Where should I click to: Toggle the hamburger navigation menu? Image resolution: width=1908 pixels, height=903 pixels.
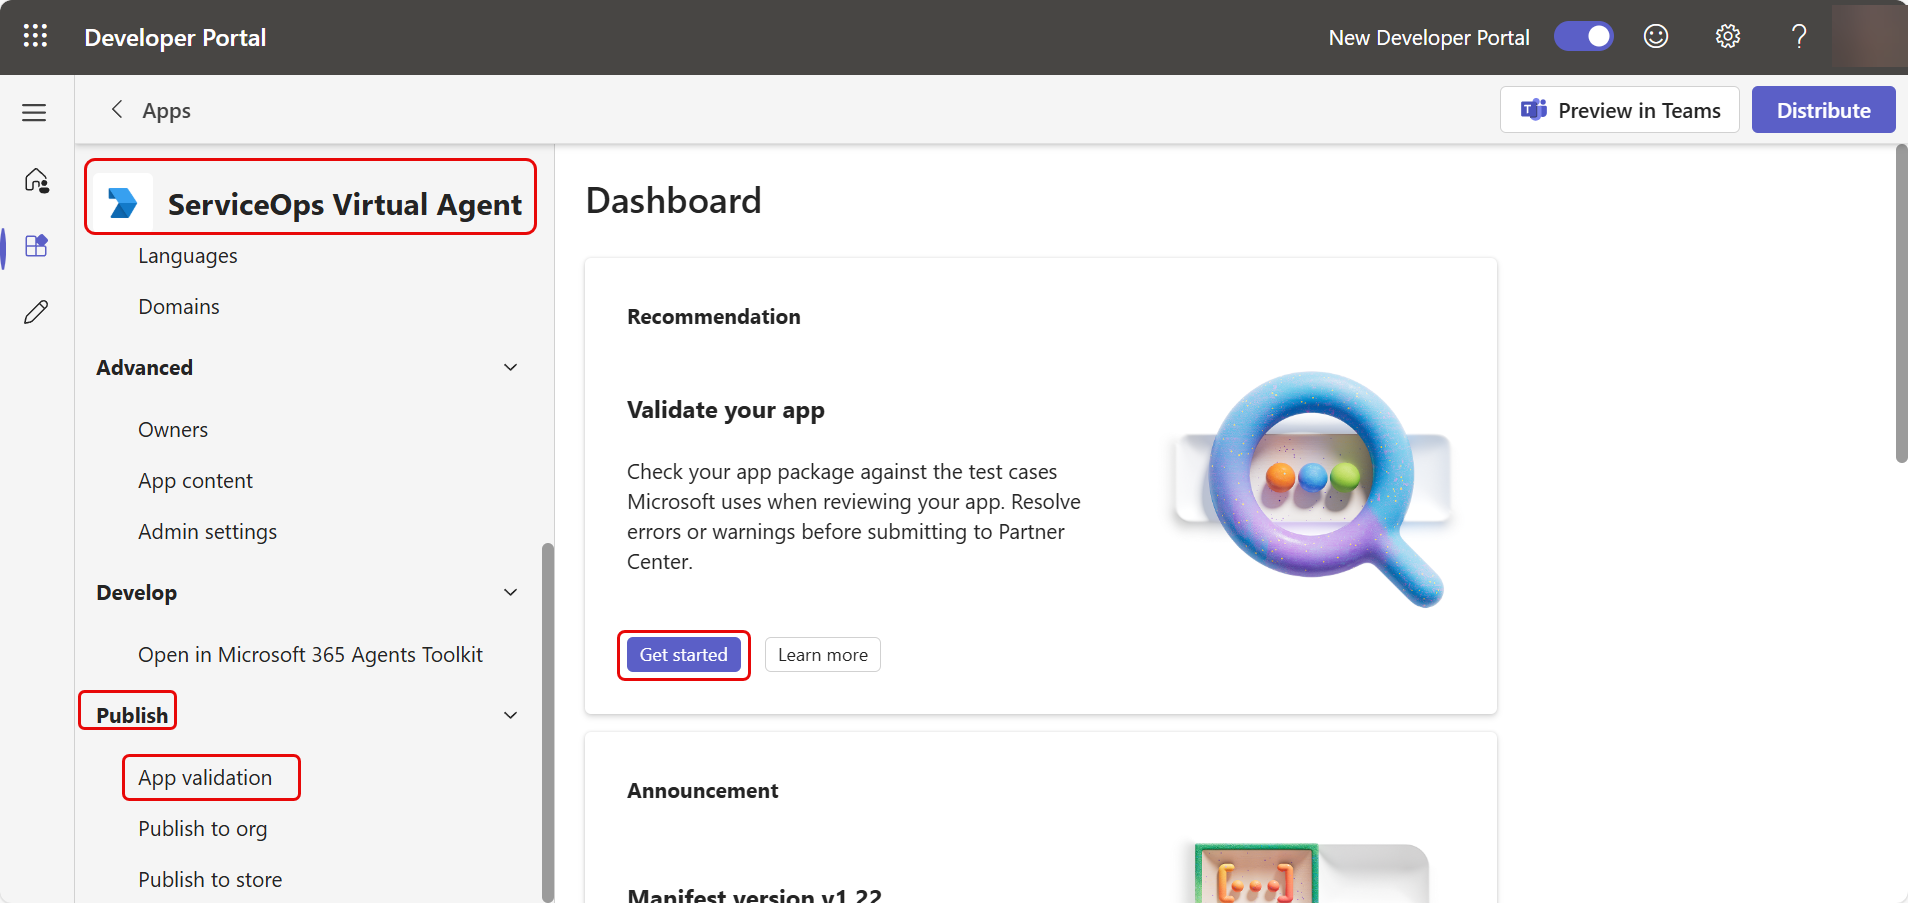click(35, 112)
